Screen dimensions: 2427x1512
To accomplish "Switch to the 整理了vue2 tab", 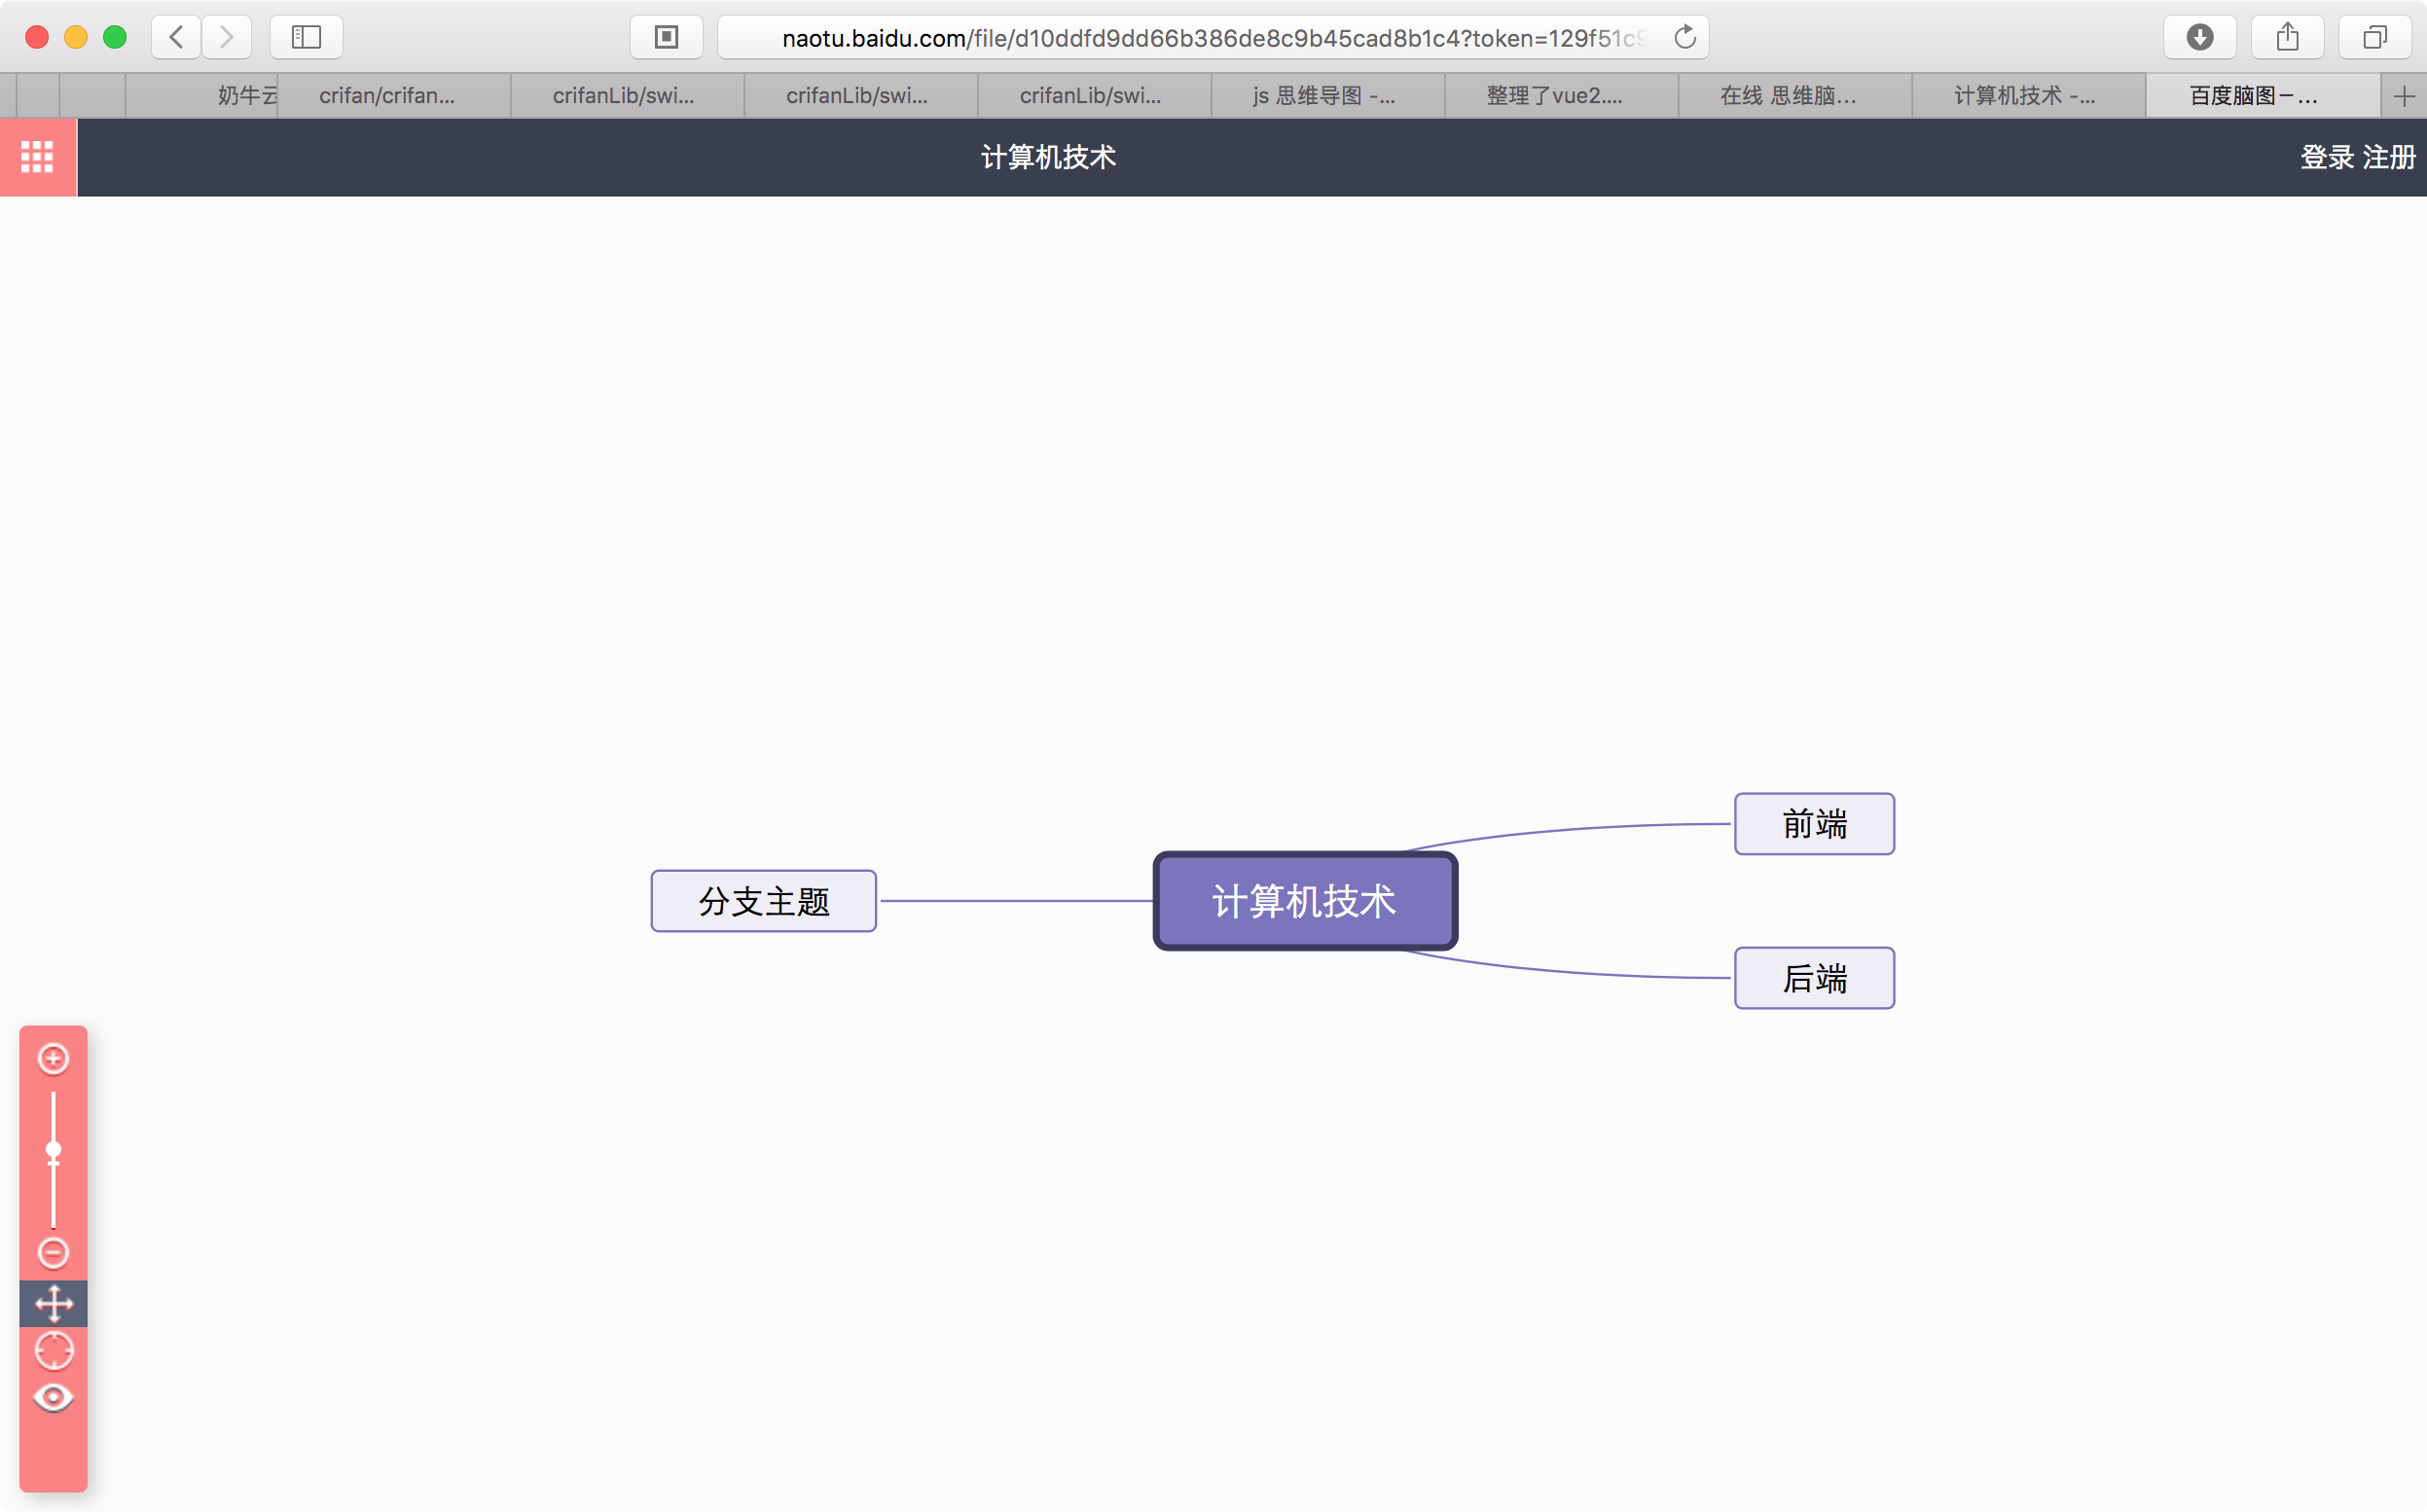I will (x=1554, y=96).
